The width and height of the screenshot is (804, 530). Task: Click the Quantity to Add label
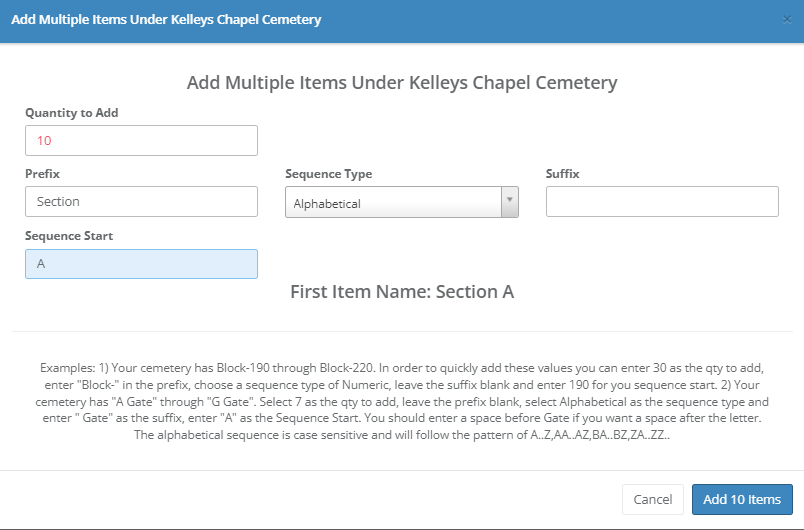point(72,113)
